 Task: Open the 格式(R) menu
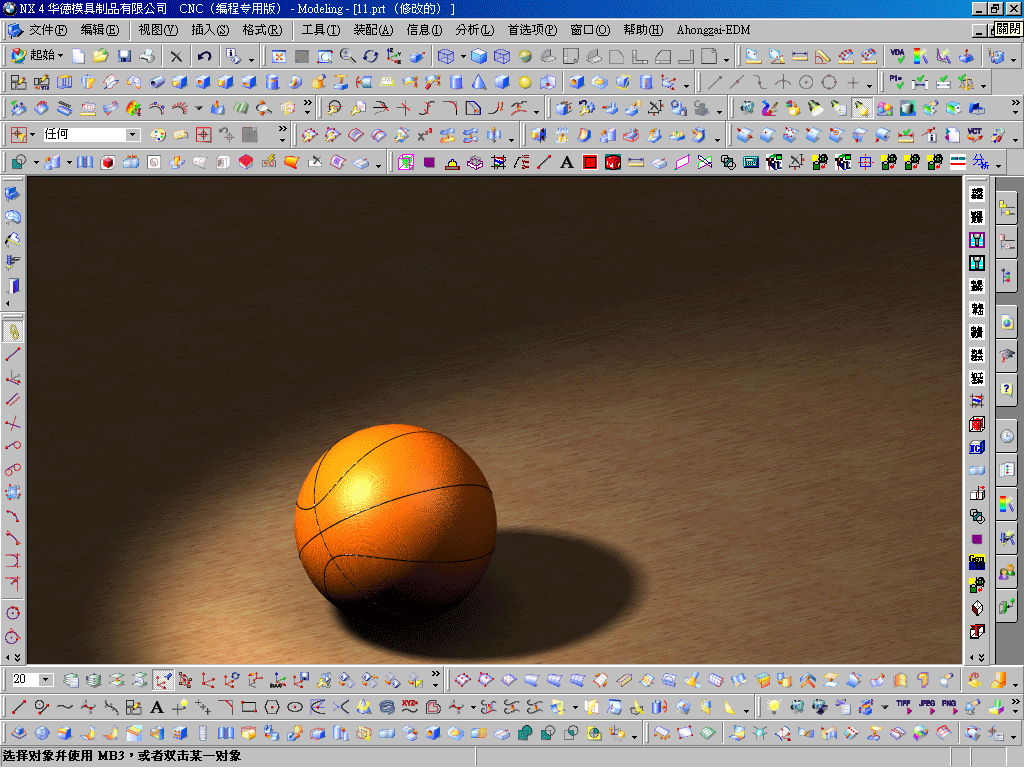[263, 30]
